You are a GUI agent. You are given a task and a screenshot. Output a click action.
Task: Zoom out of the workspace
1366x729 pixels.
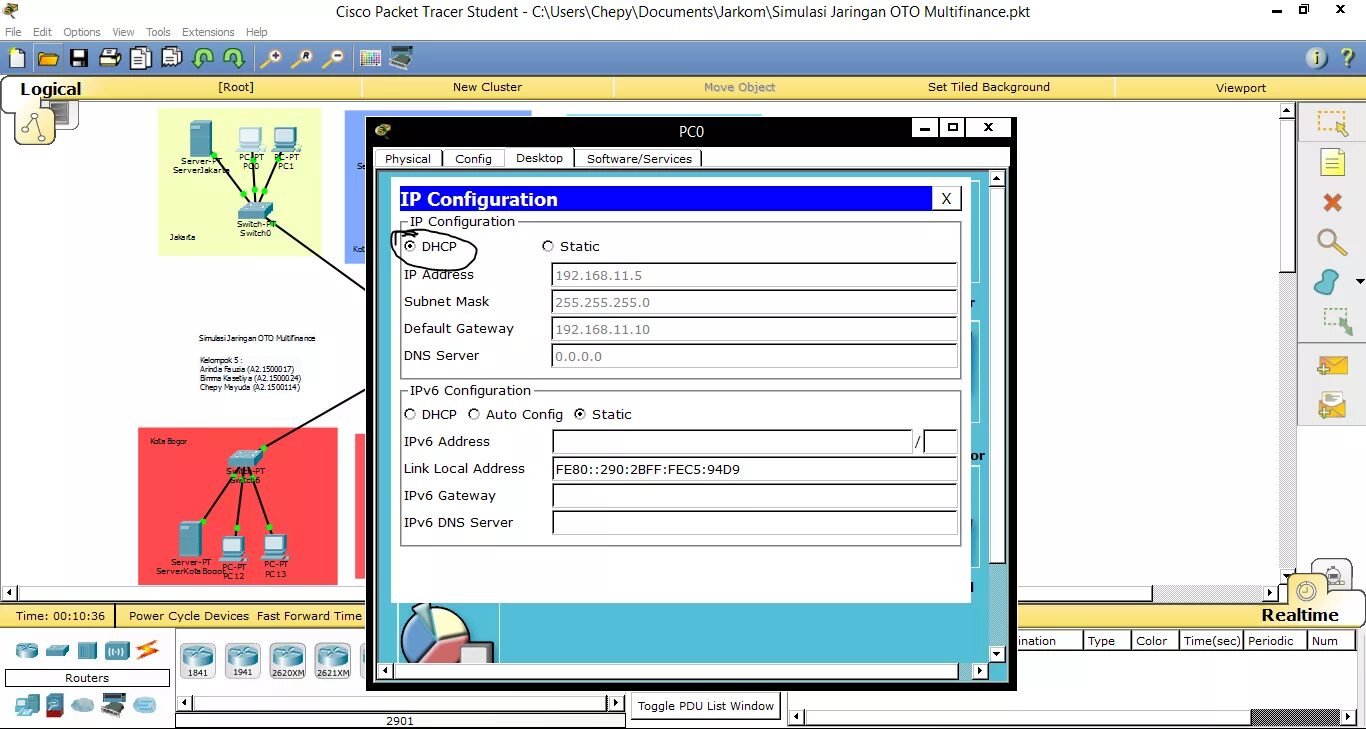click(x=332, y=58)
